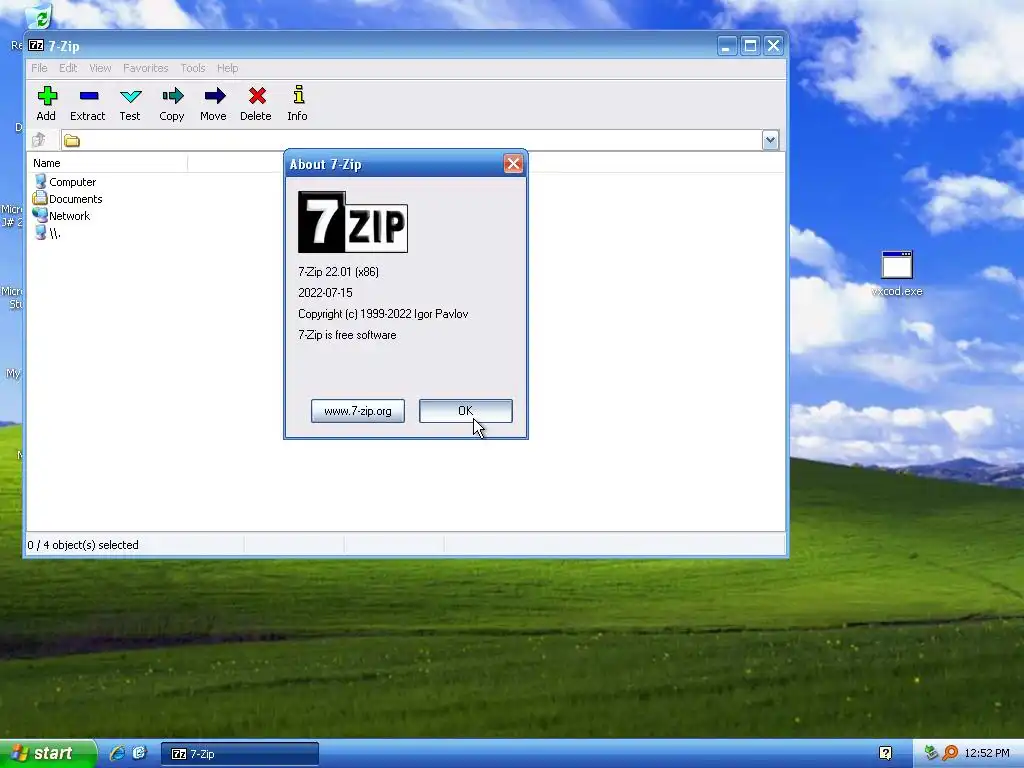This screenshot has height=768, width=1024.
Task: Click the '0 / 4 object(s) selected' status
Action: click(83, 545)
